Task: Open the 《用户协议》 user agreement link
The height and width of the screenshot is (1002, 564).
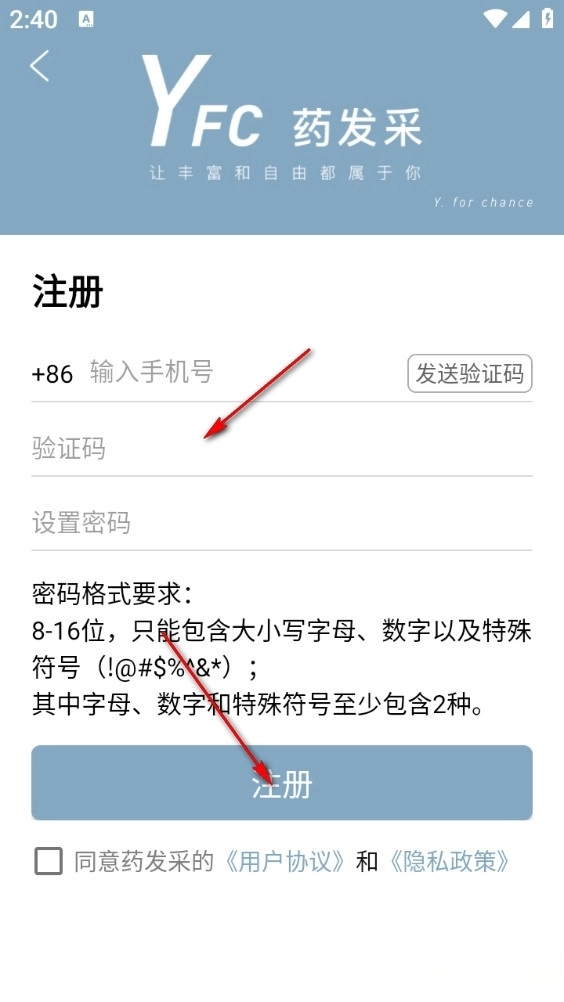Action: [285, 861]
